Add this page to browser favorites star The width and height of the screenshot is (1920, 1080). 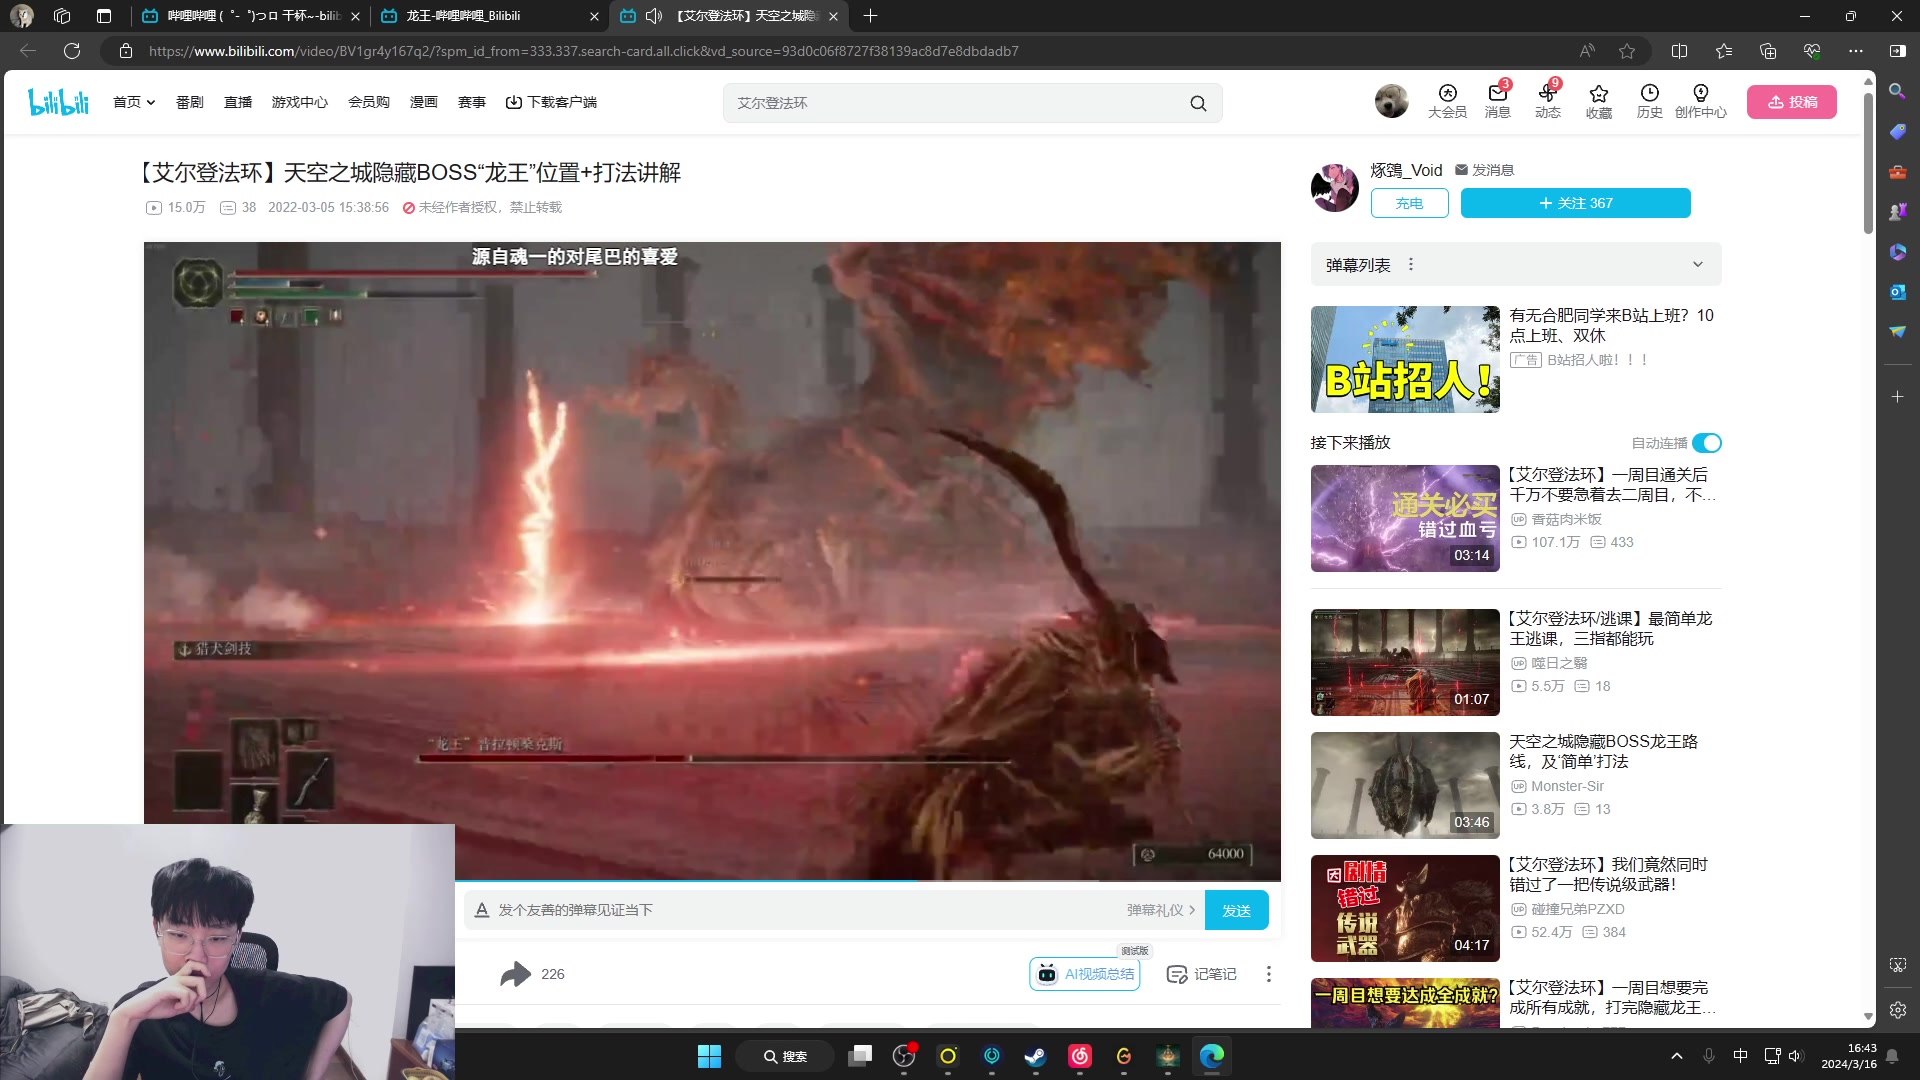(1627, 51)
